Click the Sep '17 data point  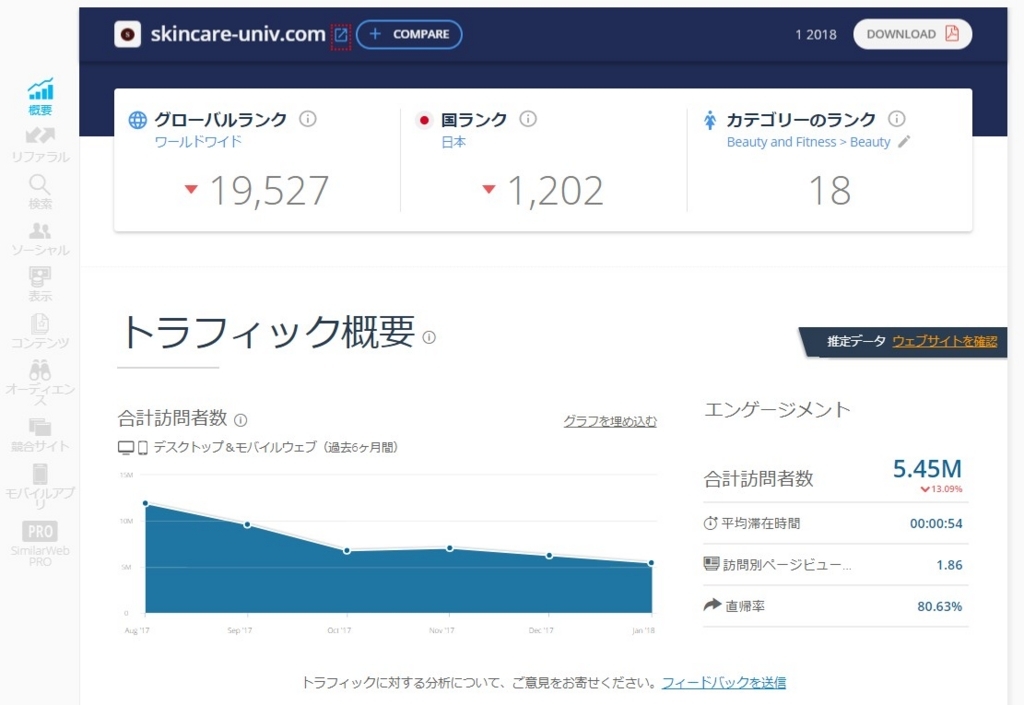tap(248, 525)
